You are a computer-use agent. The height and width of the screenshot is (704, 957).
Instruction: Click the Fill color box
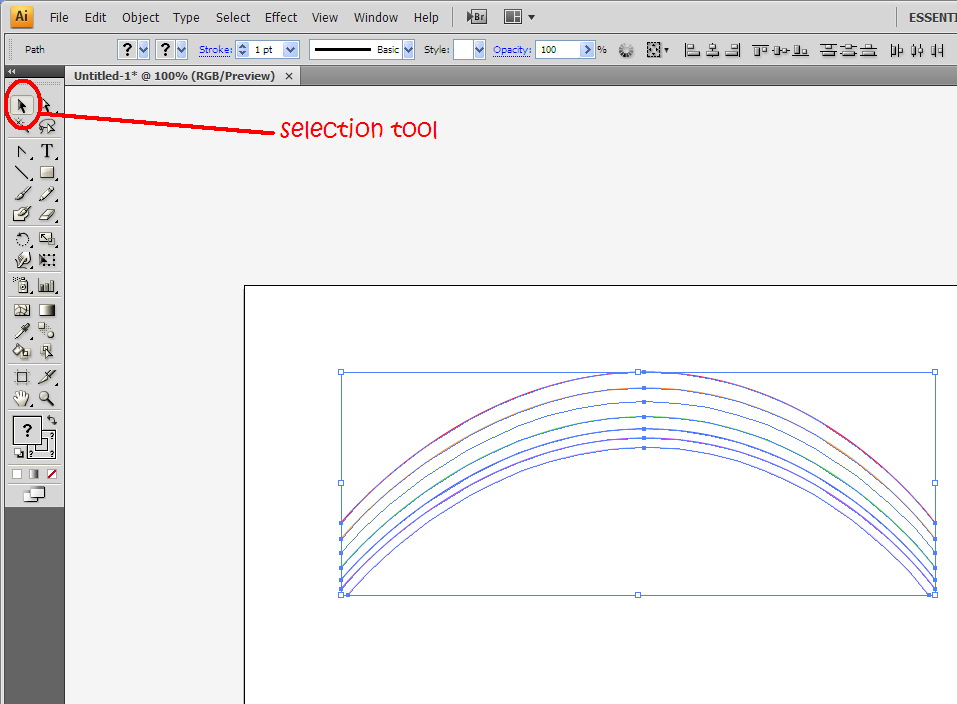tap(27, 430)
